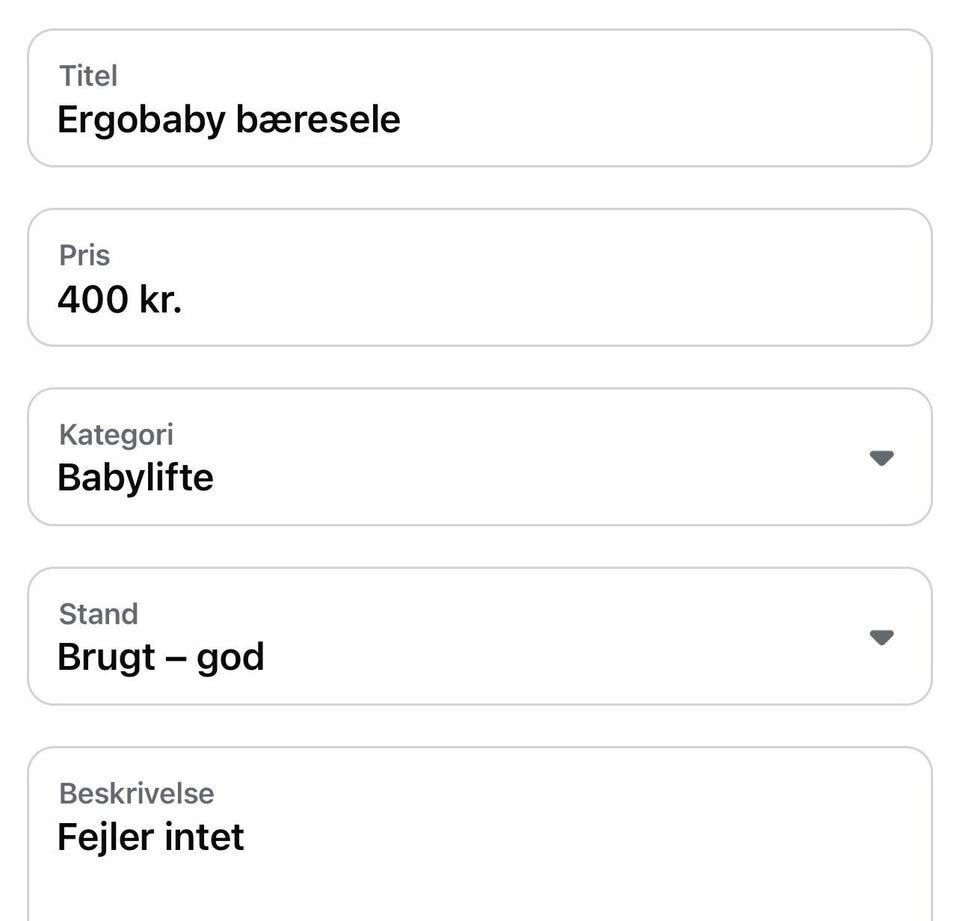Click the Stand dropdown chevron
960x921 pixels.
(x=881, y=637)
